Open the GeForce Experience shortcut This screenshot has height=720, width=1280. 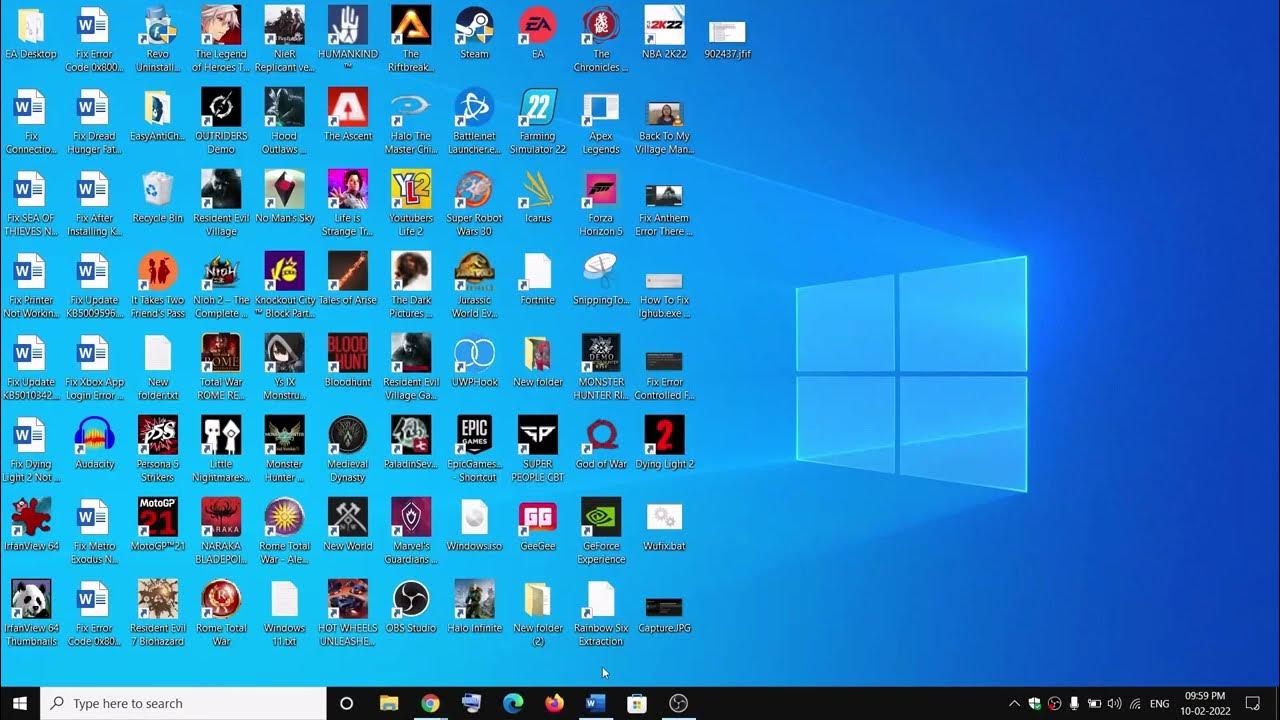[x=601, y=531]
